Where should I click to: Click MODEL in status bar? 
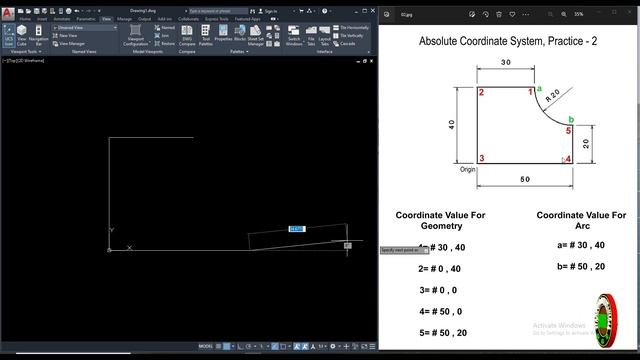click(206, 346)
